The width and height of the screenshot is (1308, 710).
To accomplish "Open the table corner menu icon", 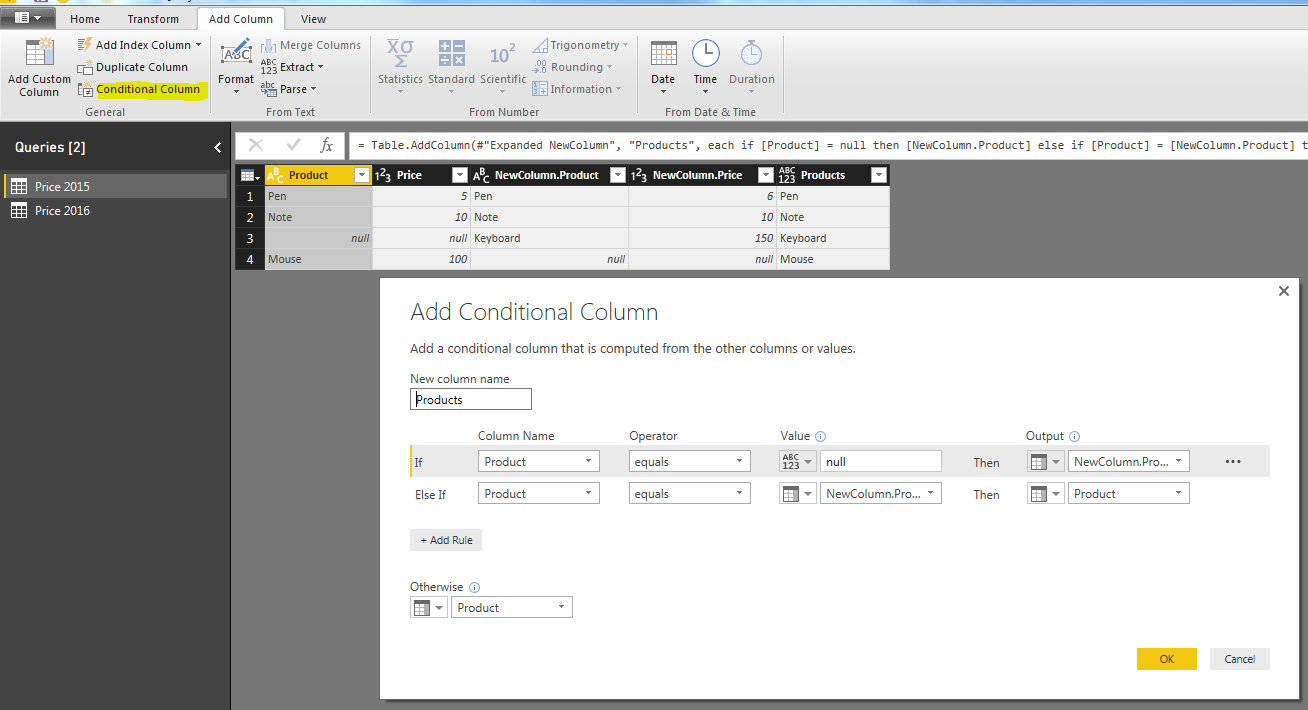I will [x=249, y=175].
